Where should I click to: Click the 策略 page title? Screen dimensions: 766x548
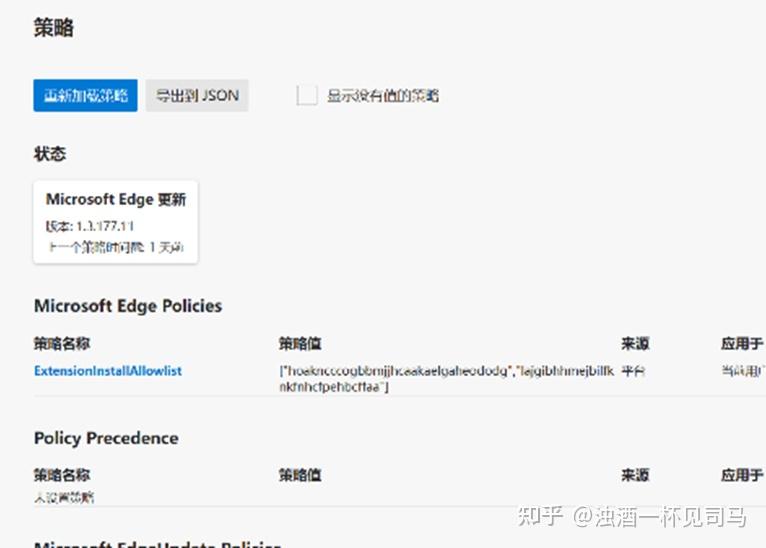(54, 27)
